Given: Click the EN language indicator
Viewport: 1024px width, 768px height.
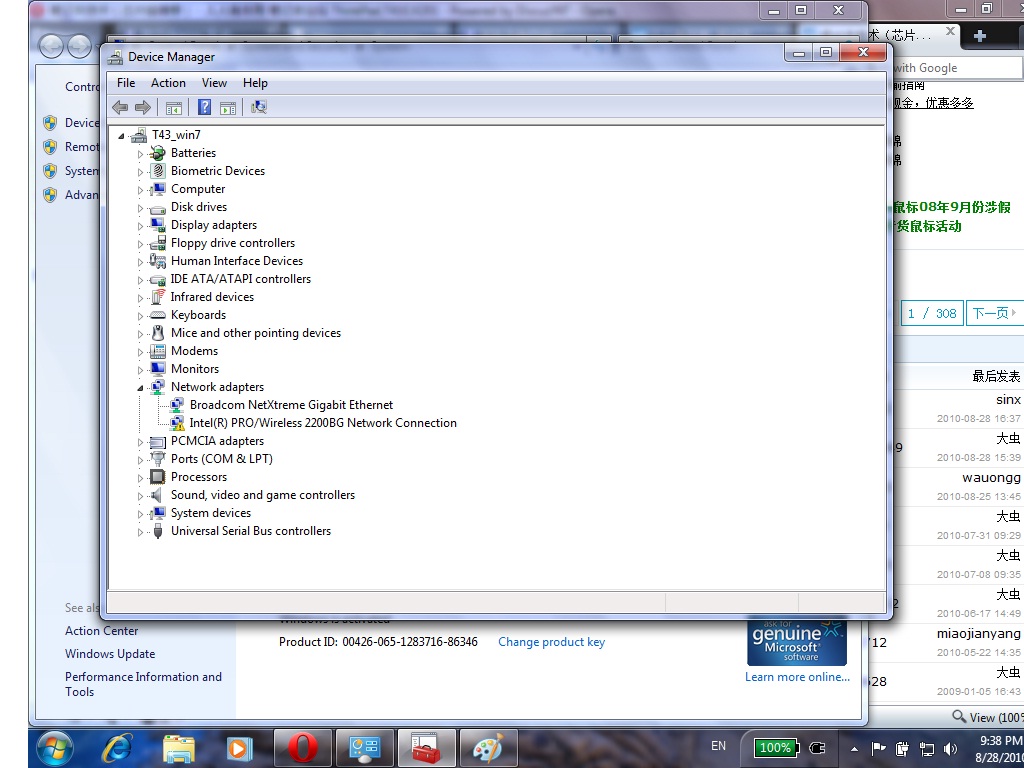Looking at the screenshot, I should pos(718,746).
